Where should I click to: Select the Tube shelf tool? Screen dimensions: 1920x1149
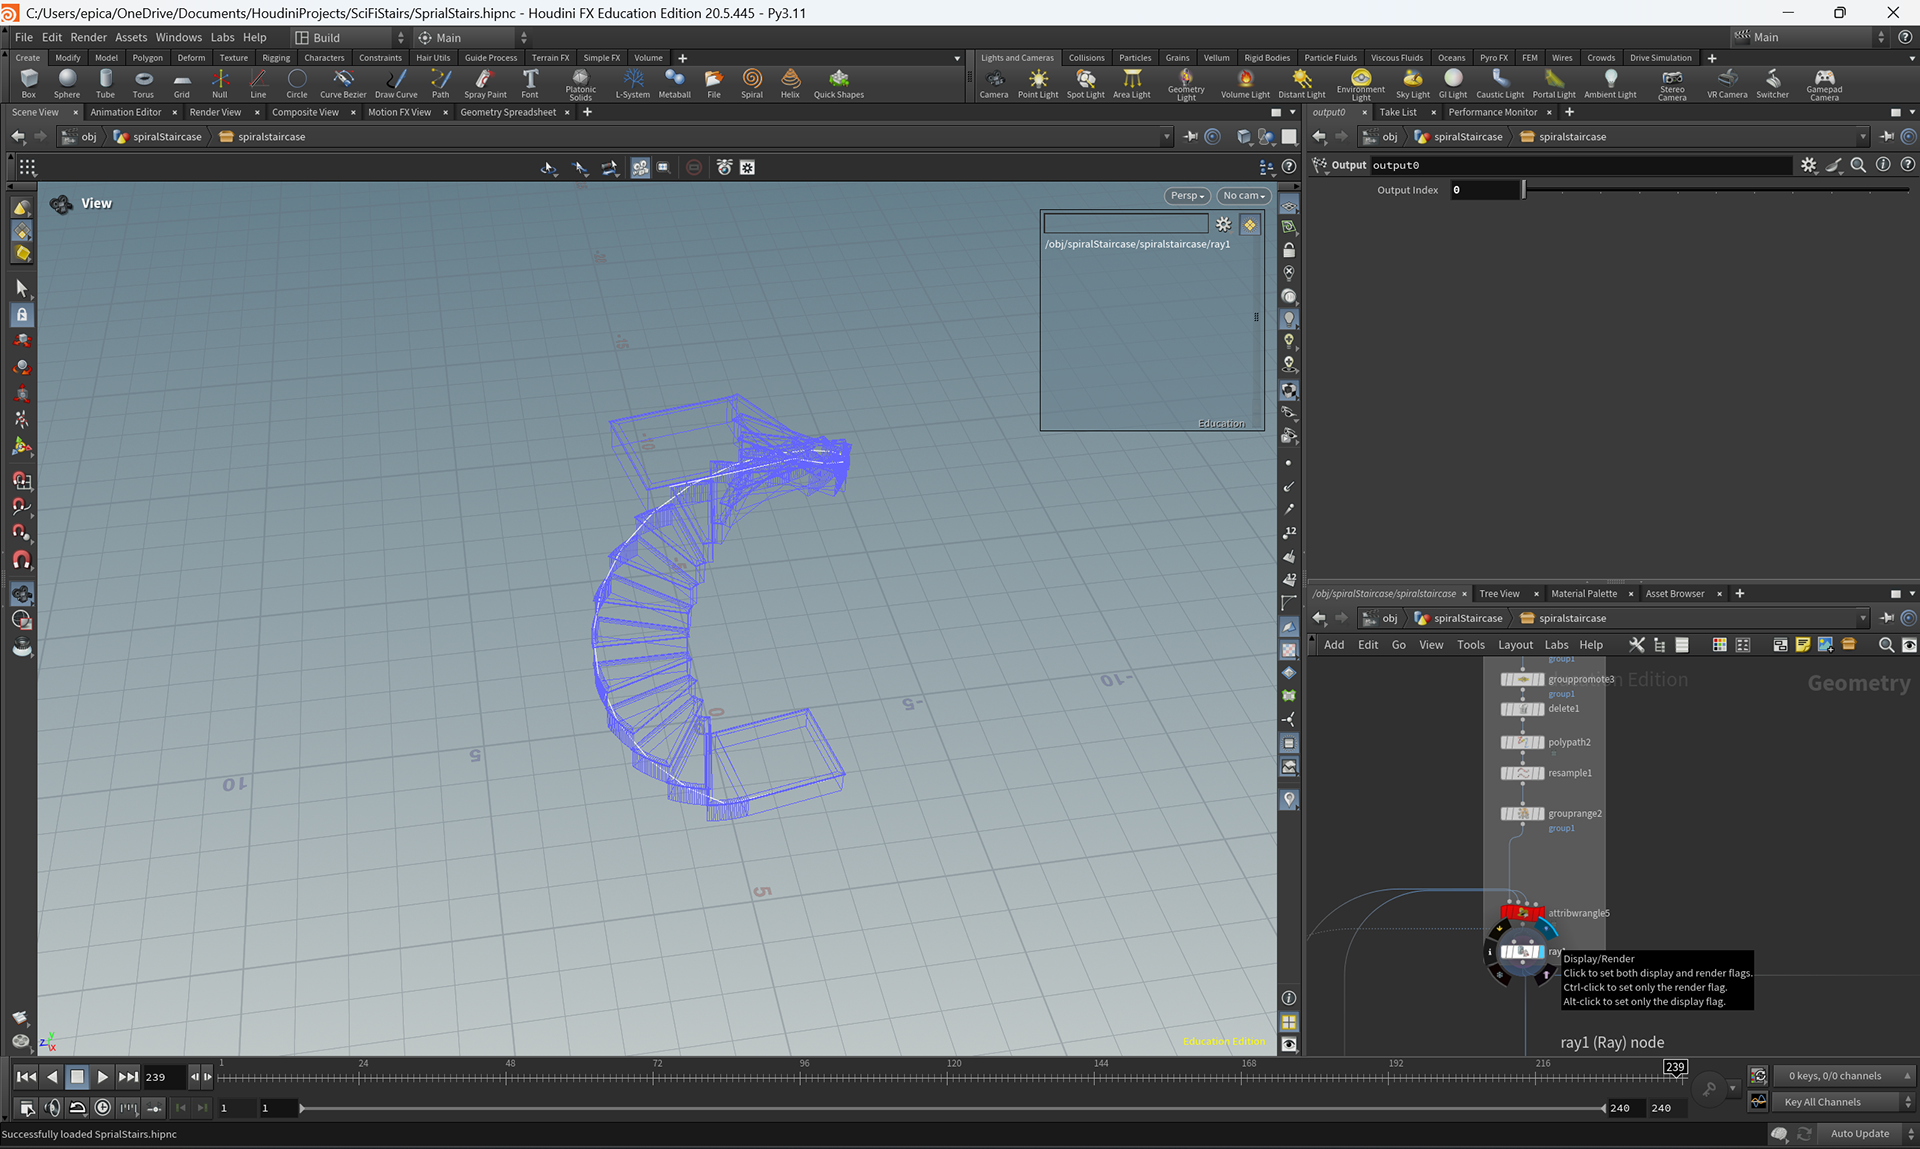click(105, 83)
